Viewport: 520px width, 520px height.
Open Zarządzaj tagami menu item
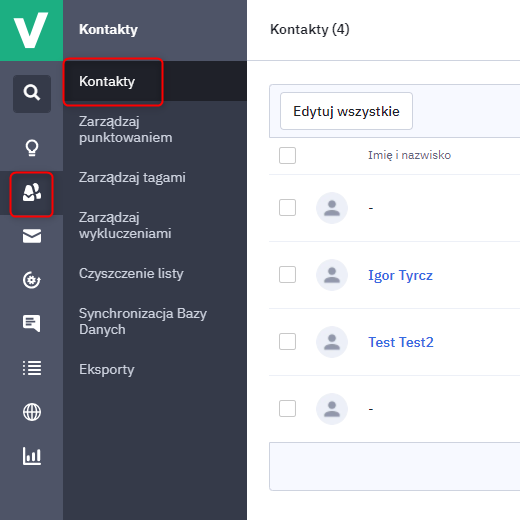point(132,178)
